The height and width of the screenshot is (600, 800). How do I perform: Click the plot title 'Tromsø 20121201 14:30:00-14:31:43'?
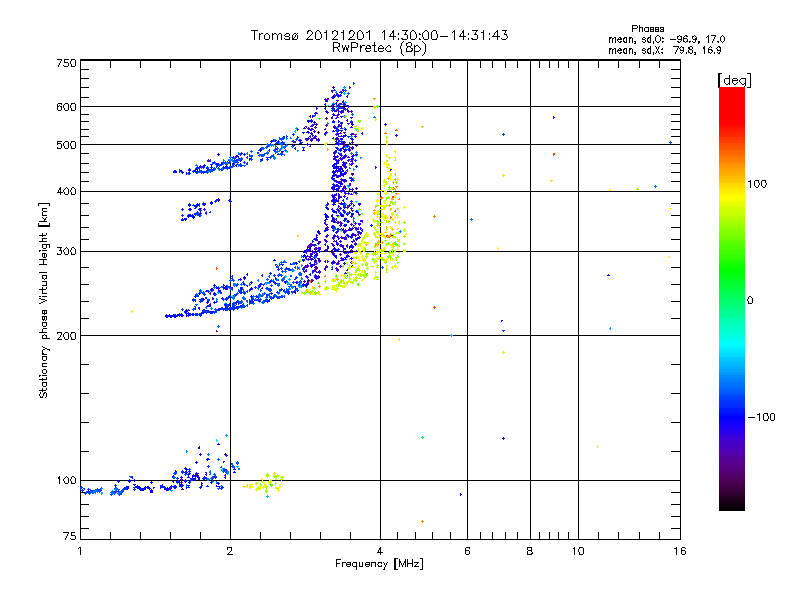coord(379,35)
